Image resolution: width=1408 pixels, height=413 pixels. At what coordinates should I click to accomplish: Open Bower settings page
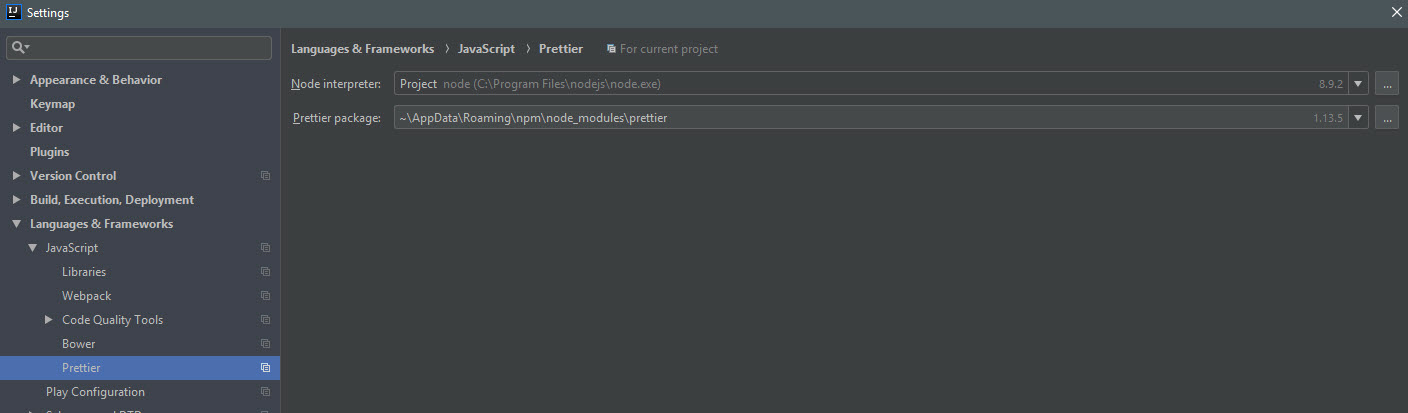[x=79, y=344]
